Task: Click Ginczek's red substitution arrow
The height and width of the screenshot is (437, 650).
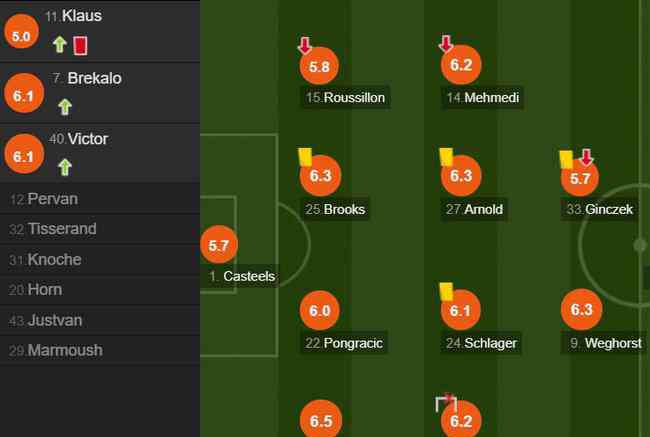Action: 586,157
